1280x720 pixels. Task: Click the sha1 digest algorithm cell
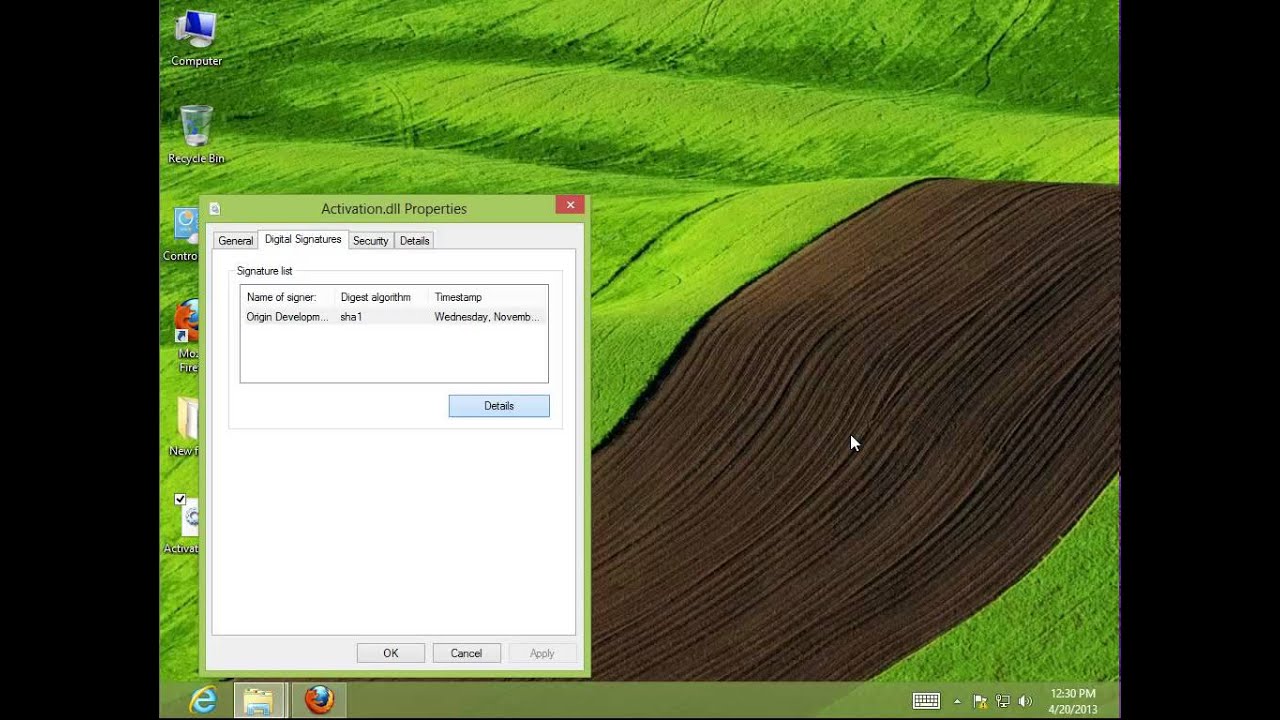pyautogui.click(x=351, y=317)
